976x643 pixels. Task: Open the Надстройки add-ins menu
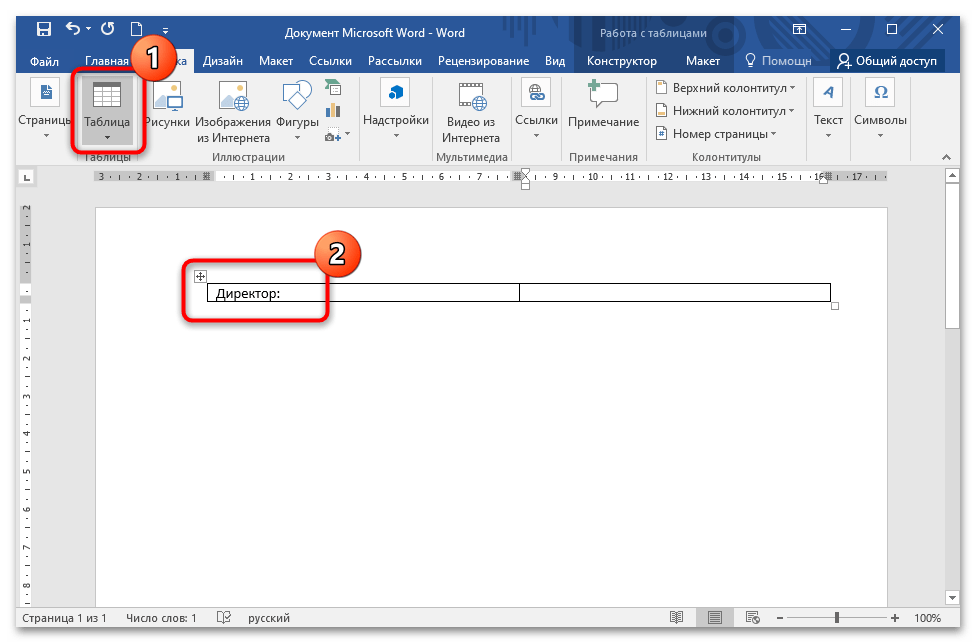pos(396,108)
